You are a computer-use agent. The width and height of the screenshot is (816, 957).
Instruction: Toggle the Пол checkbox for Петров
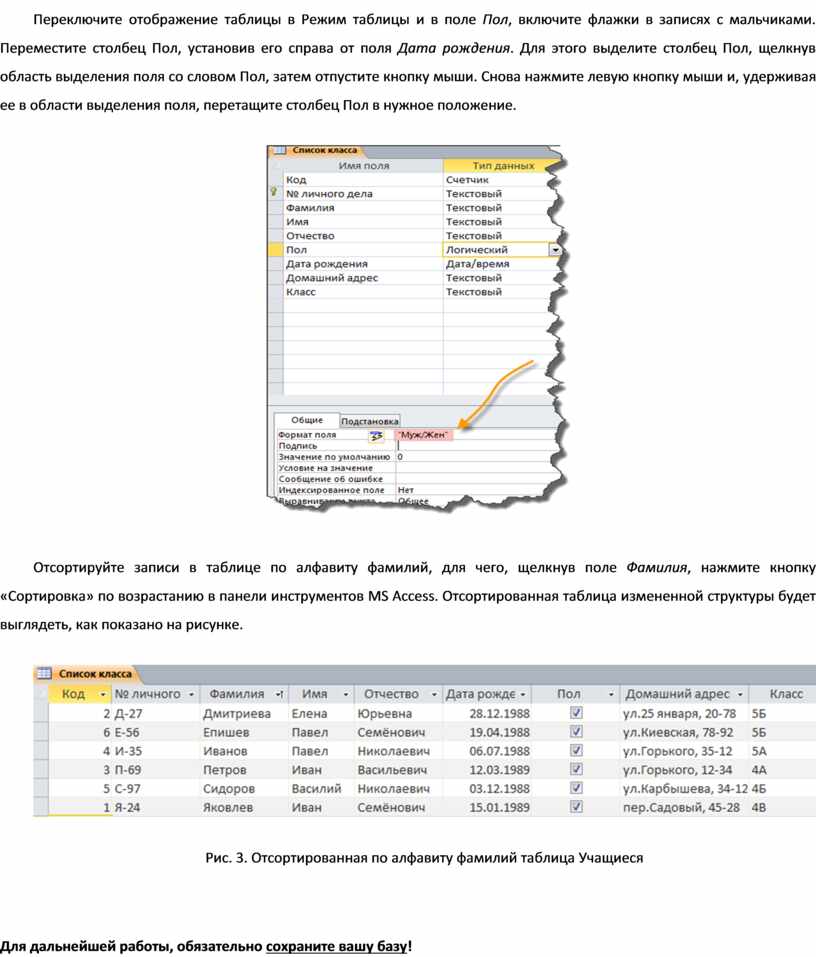click(576, 769)
